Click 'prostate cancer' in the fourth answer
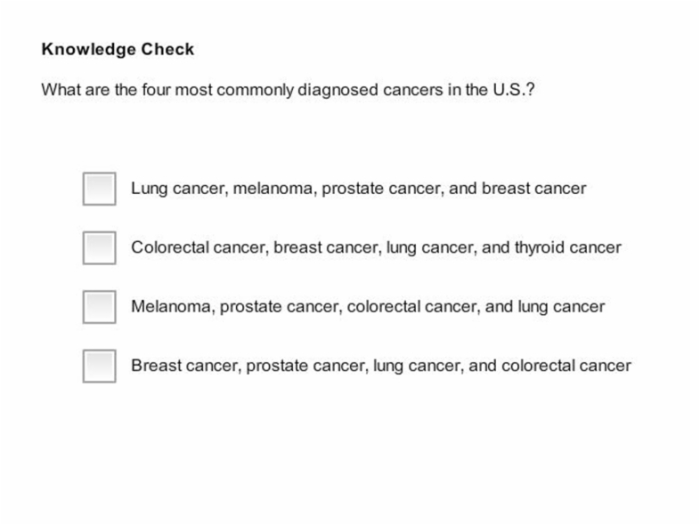 pyautogui.click(x=307, y=366)
